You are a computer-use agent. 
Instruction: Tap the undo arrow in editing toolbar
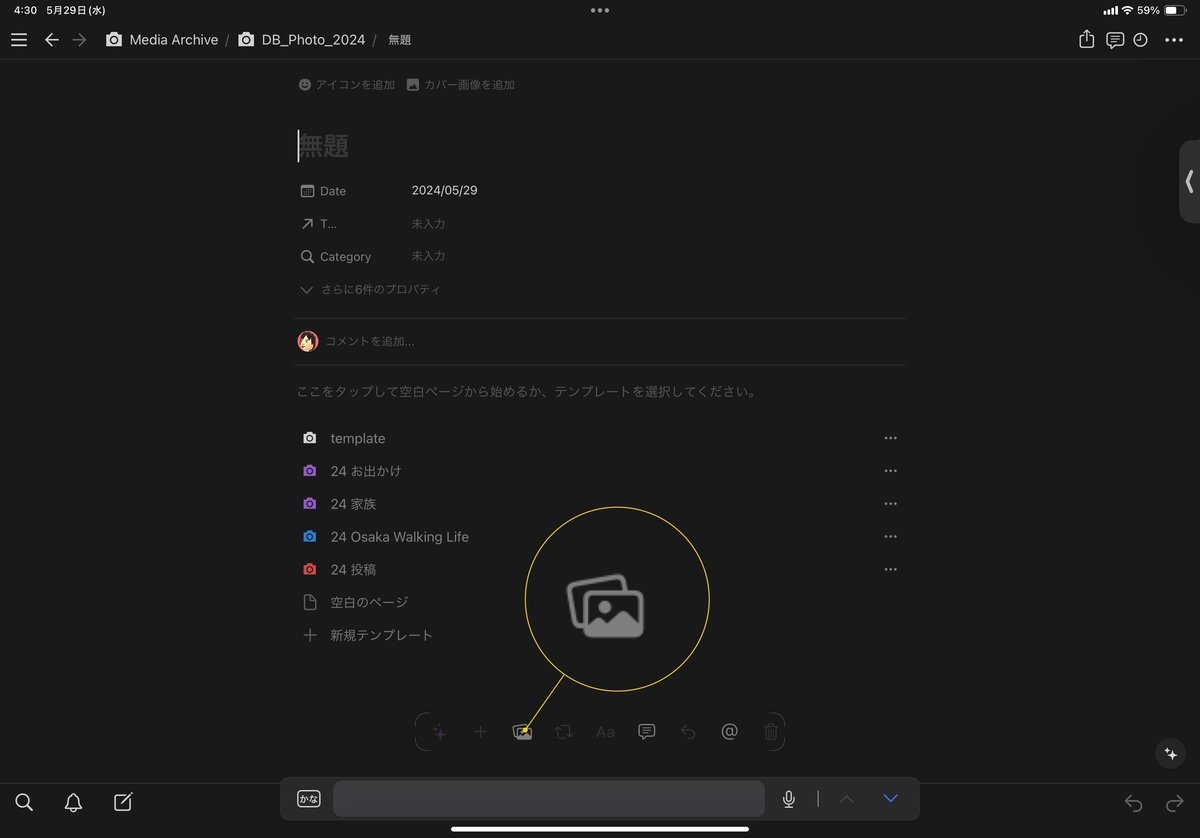688,732
